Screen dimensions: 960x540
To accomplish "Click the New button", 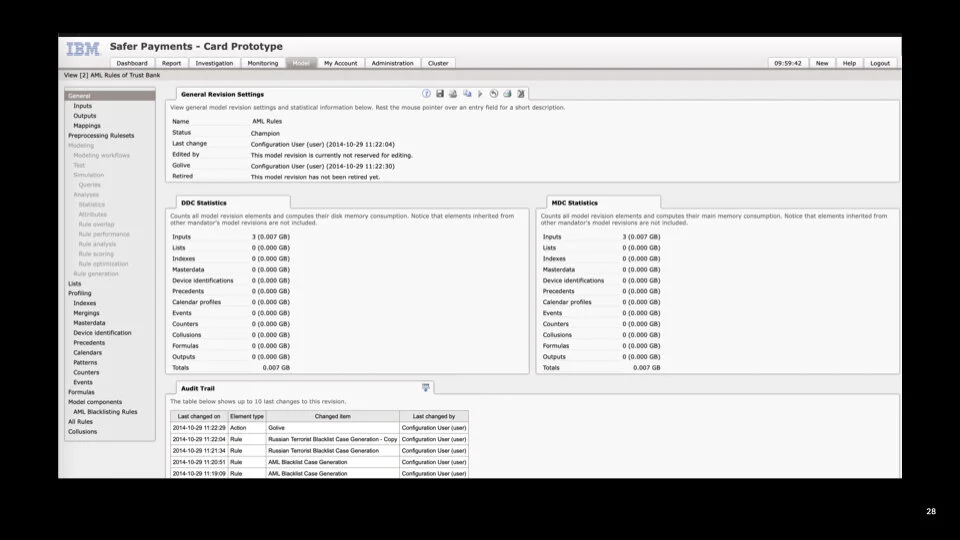I will (822, 63).
